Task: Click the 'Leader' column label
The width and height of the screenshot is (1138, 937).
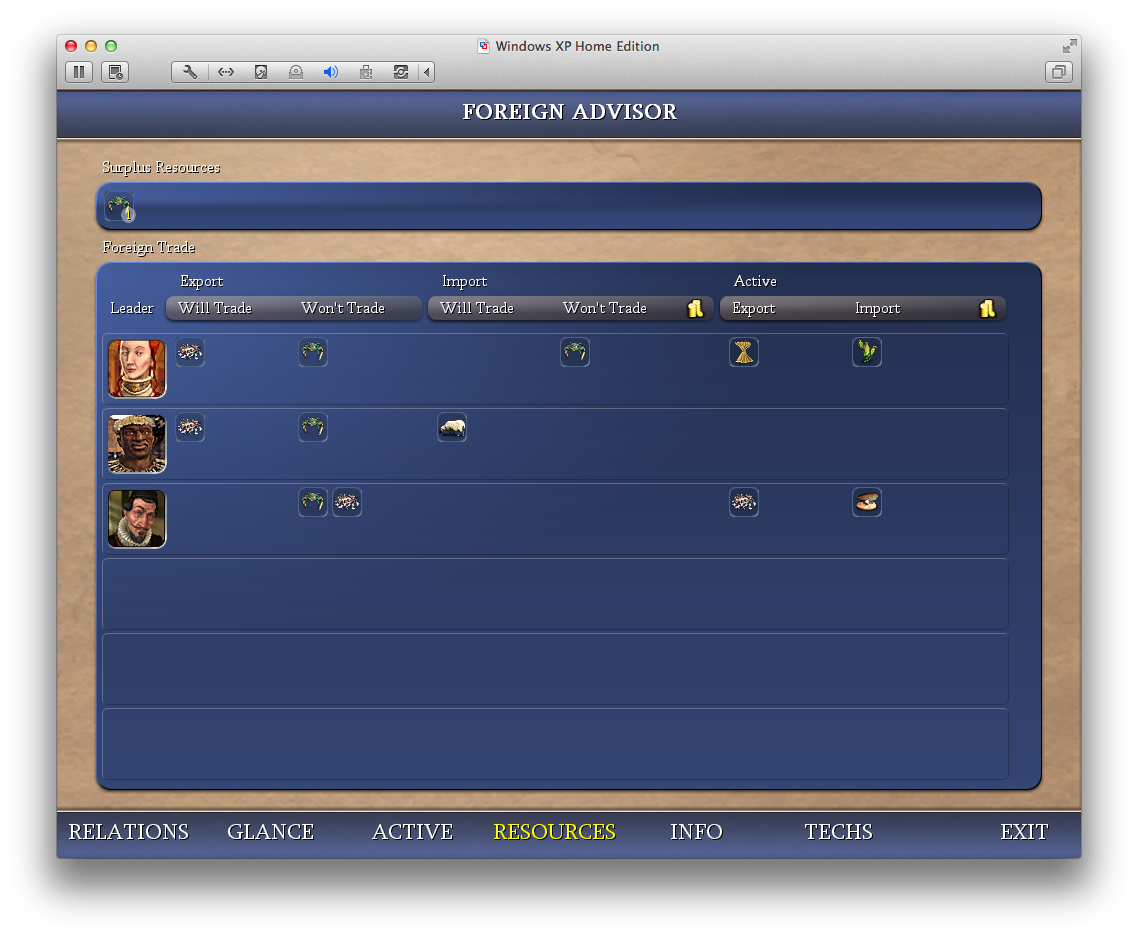Action: tap(131, 308)
